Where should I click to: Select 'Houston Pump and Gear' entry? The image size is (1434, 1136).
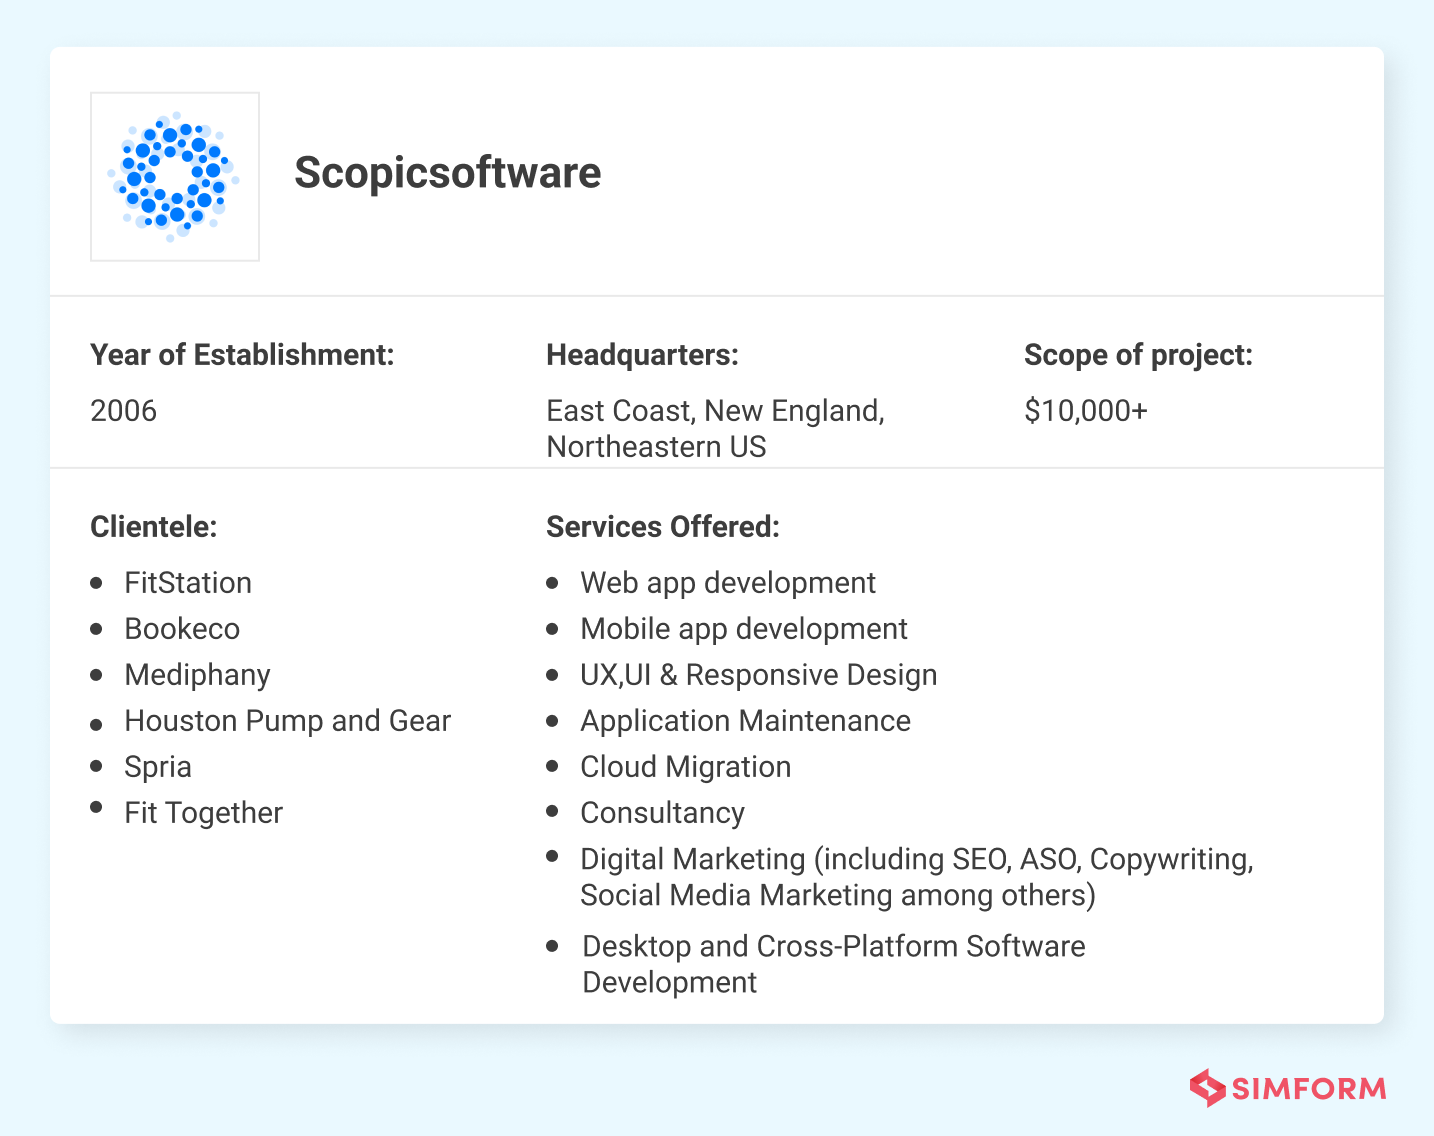(x=287, y=721)
